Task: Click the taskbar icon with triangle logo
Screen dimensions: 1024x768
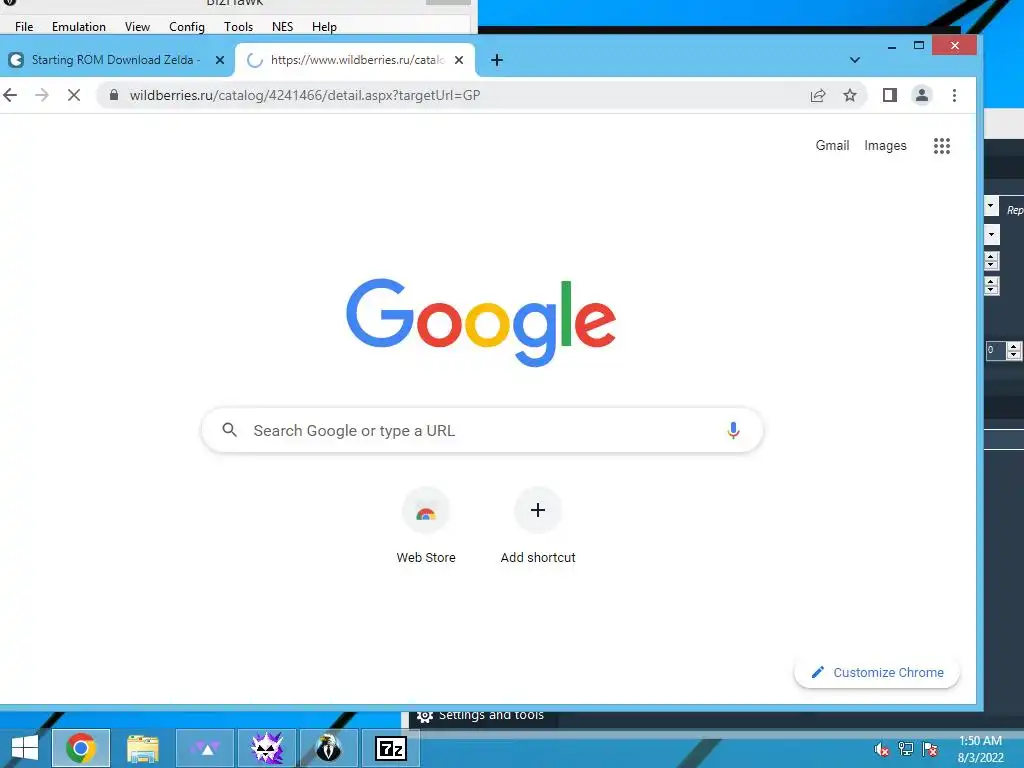Action: click(204, 748)
